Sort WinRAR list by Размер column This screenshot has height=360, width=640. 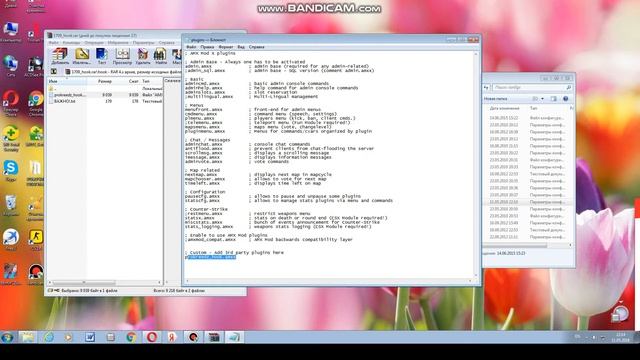[x=100, y=81]
